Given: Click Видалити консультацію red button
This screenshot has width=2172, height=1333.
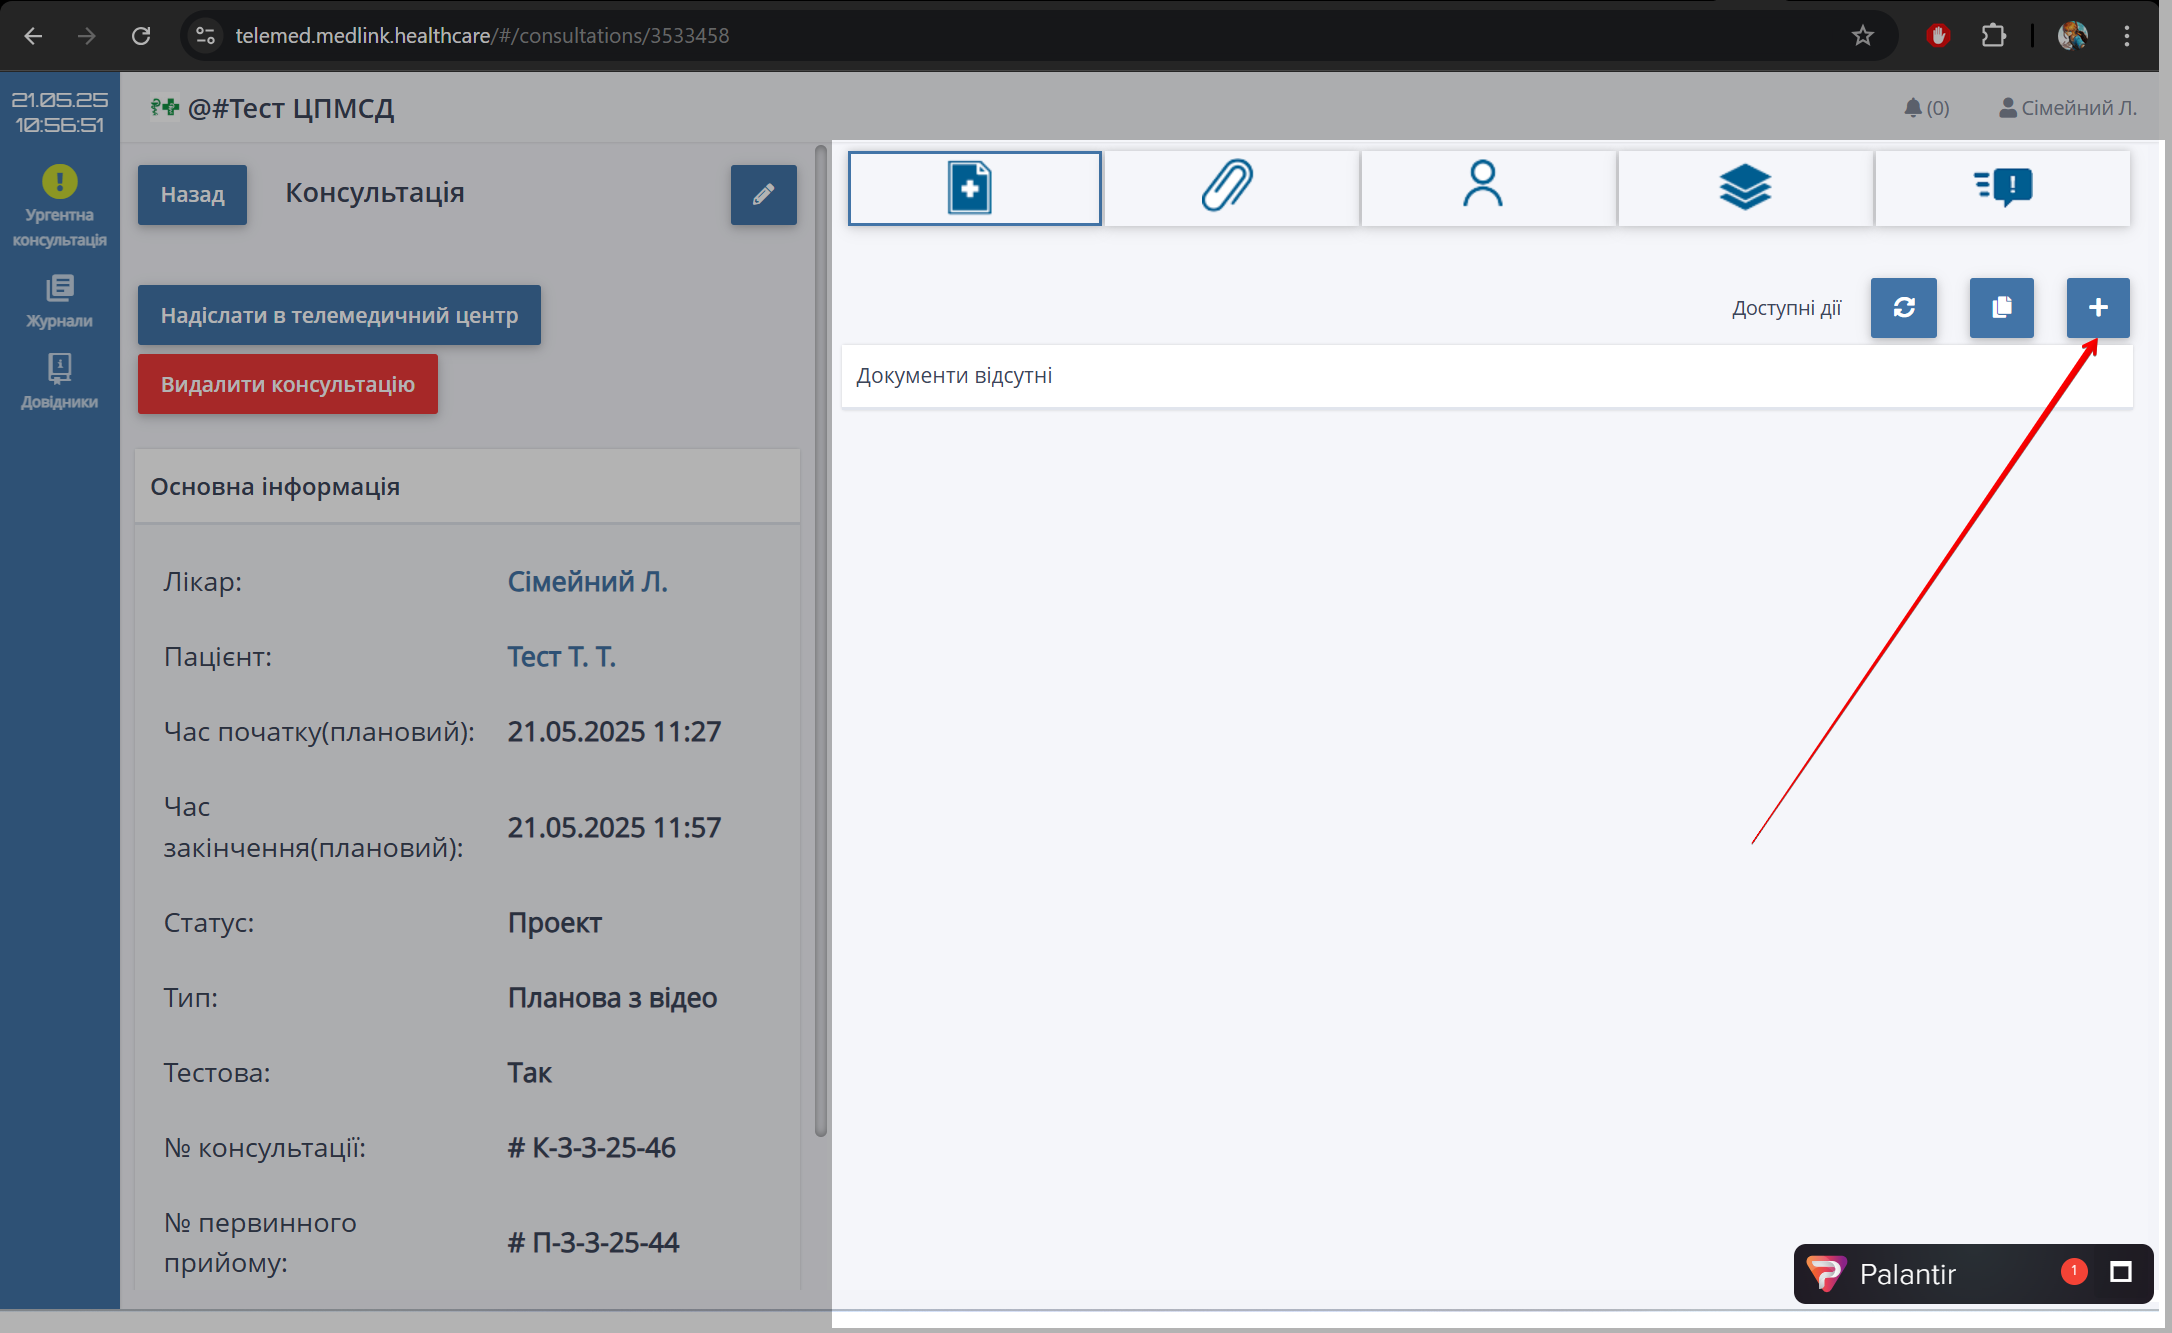Looking at the screenshot, I should [x=288, y=384].
